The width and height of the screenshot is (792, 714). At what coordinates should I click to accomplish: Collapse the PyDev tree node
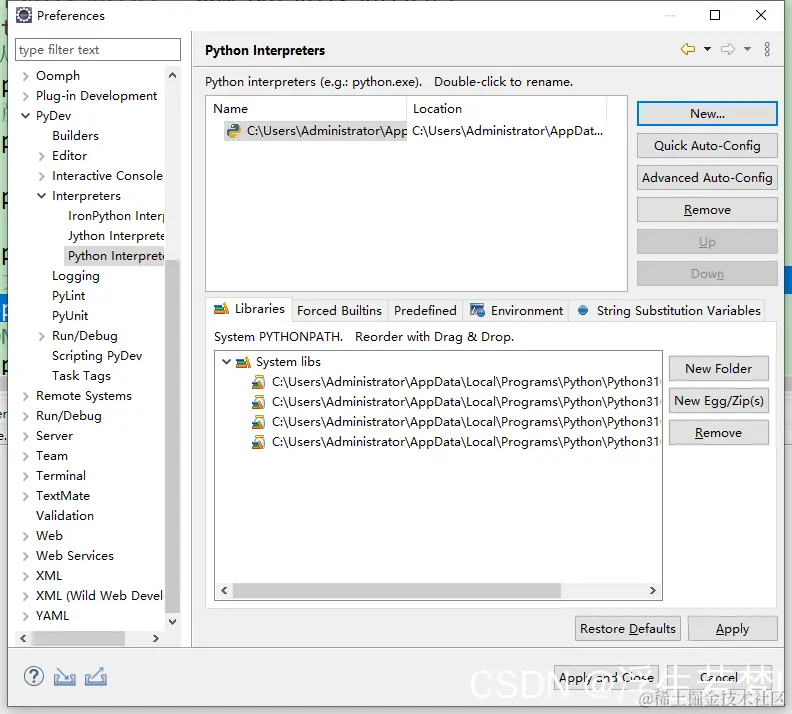(x=25, y=116)
